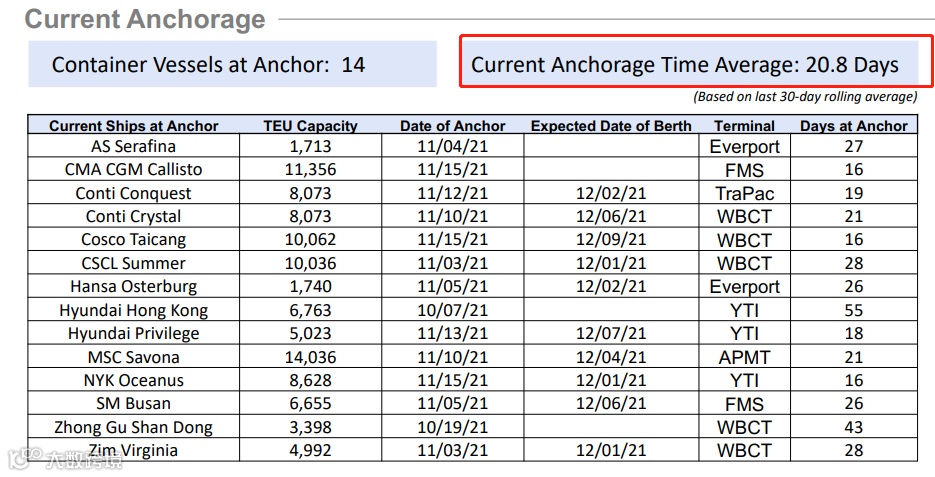
Task: Select the Container Vessels at Anchor box
Action: coord(233,64)
